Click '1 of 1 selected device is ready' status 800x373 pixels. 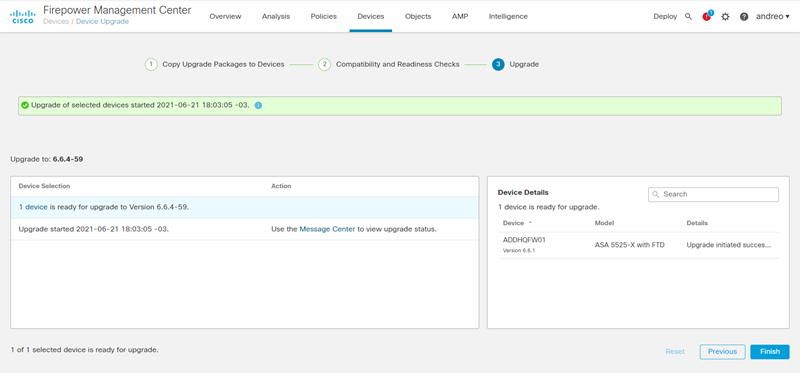click(x=84, y=351)
